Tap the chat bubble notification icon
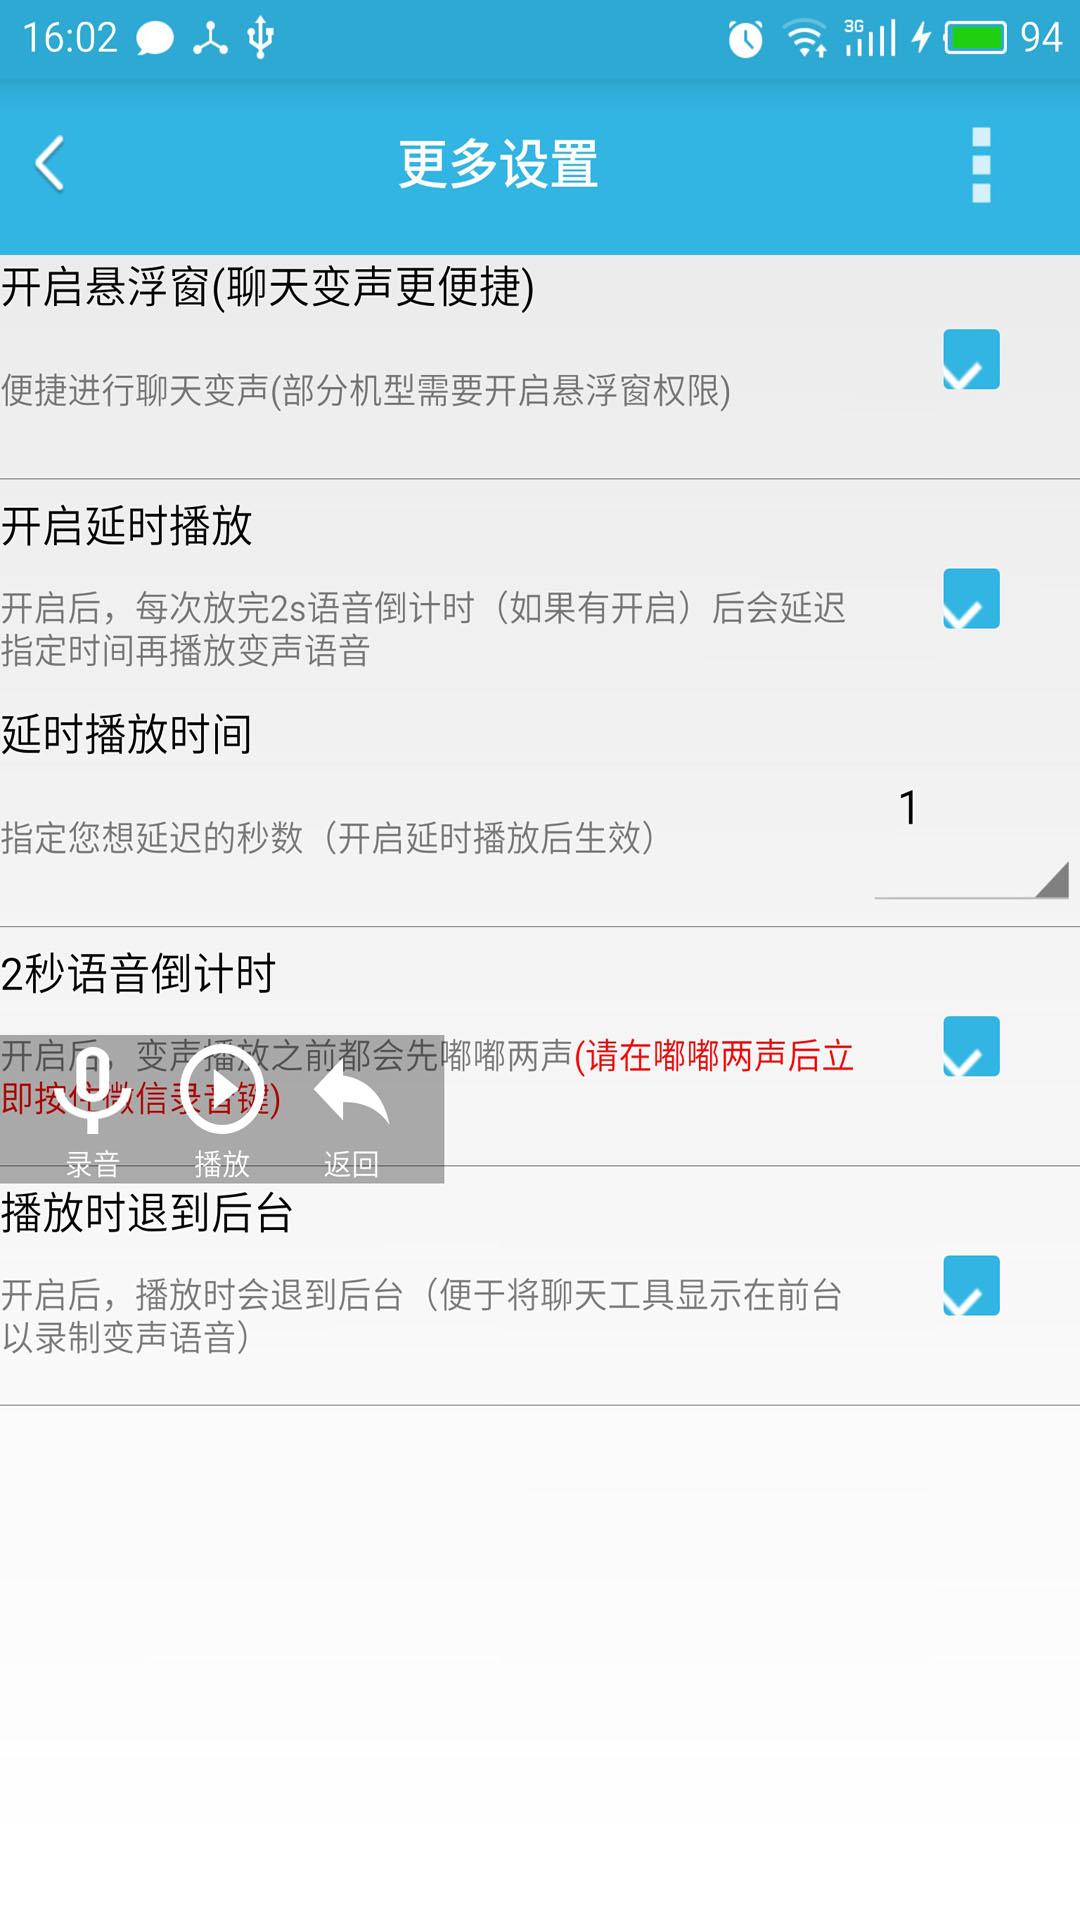 click(x=155, y=39)
